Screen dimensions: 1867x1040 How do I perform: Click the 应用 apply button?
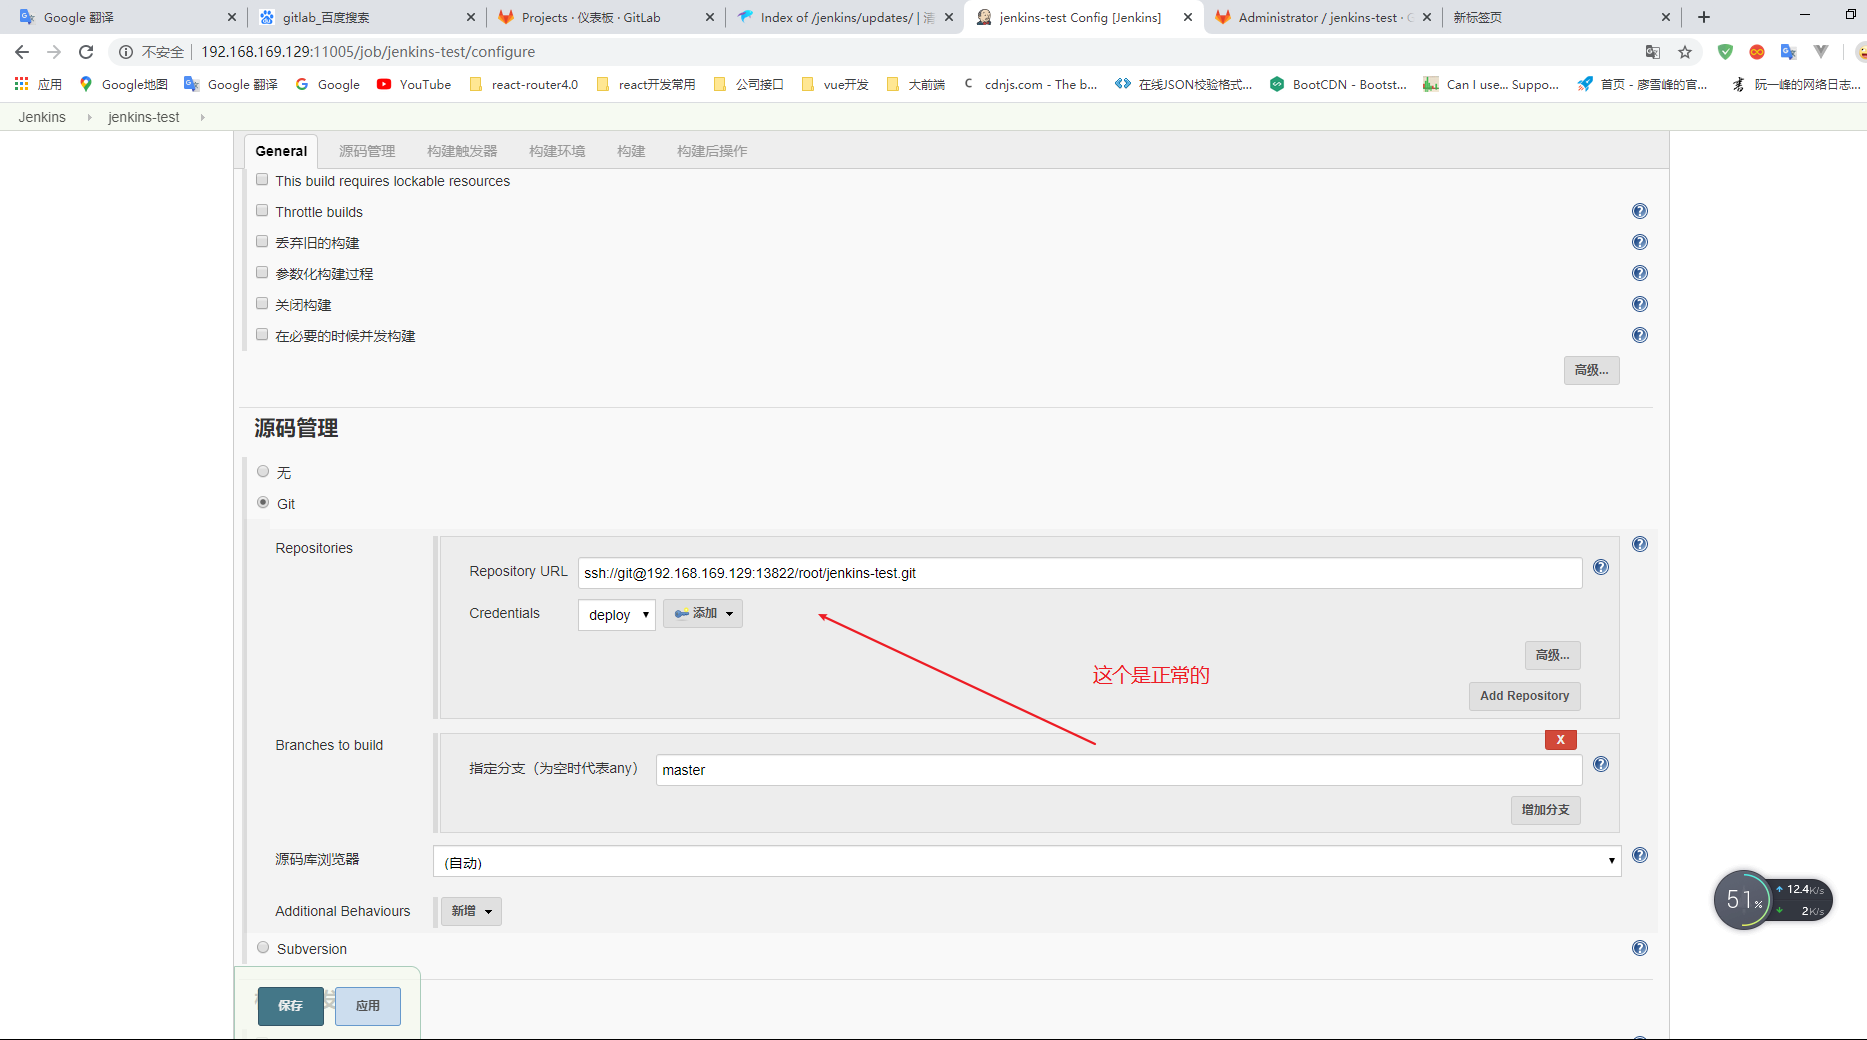pyautogui.click(x=368, y=1006)
